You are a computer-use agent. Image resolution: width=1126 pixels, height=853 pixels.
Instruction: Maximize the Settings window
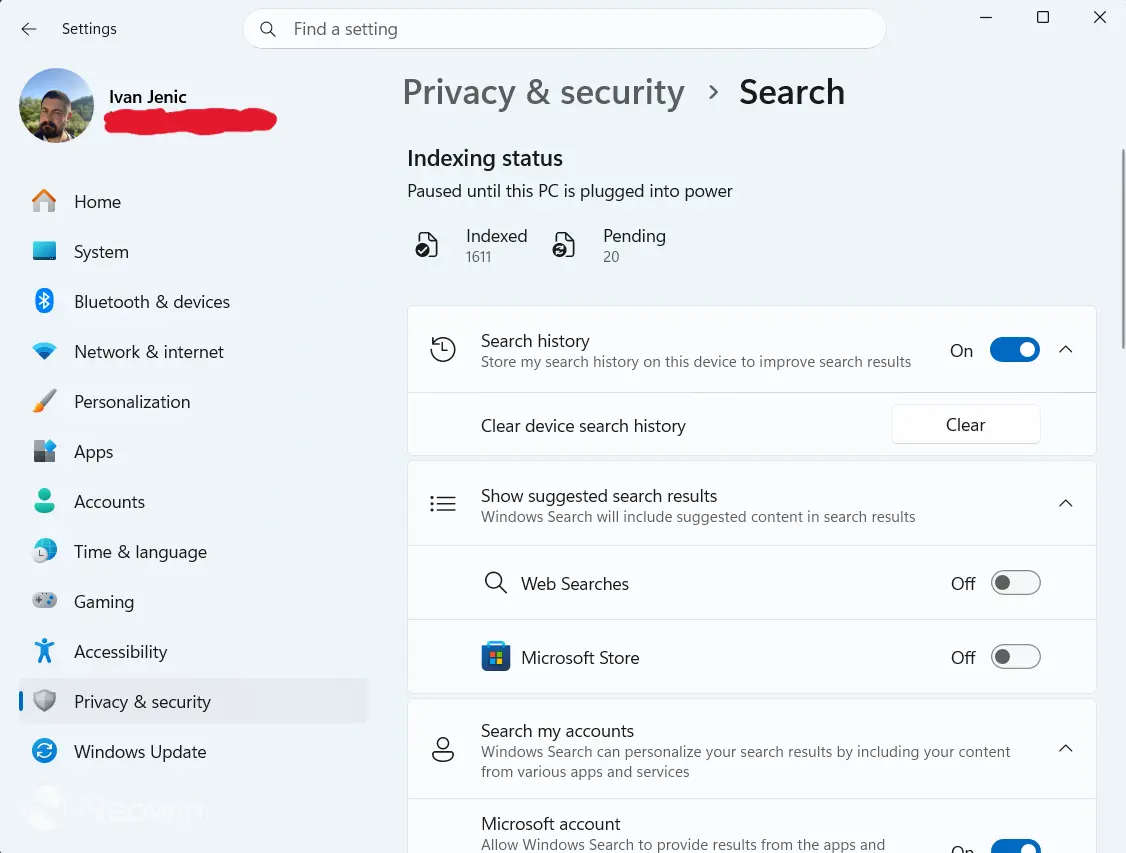click(1043, 17)
